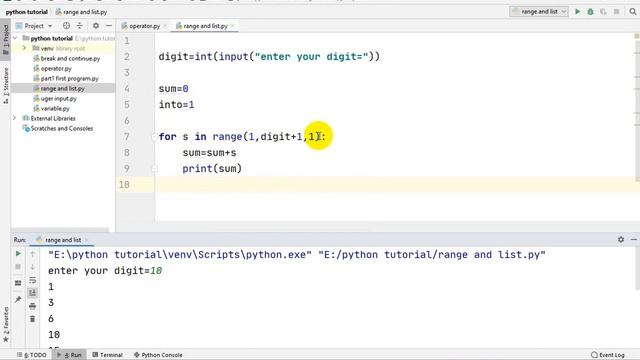This screenshot has width=640, height=360.
Task: Click the editor vertical scrollbar
Action: pos(637,107)
